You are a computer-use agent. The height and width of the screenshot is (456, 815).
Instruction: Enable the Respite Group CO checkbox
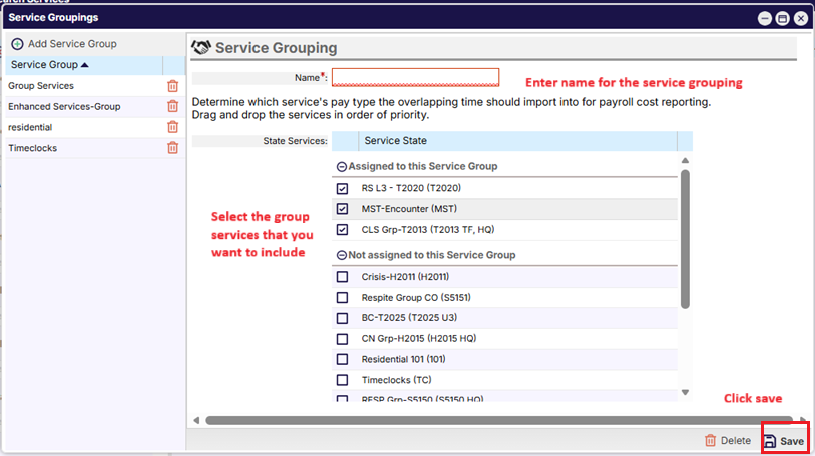(343, 298)
